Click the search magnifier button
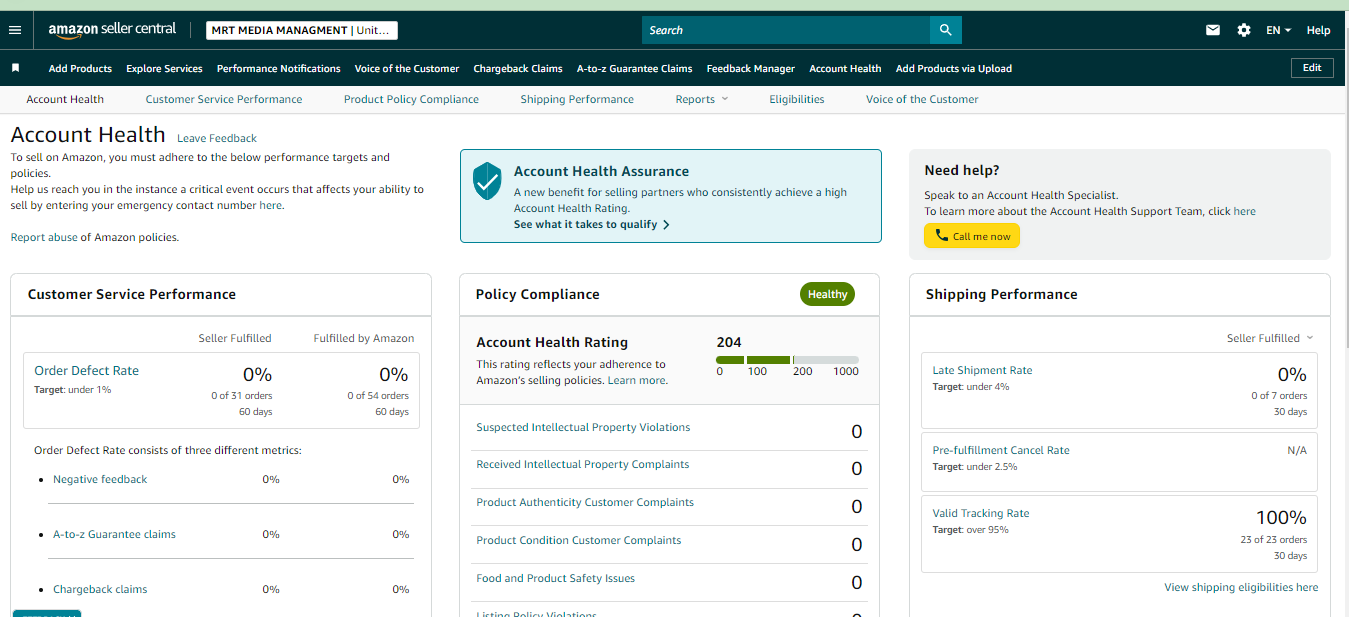Viewport: 1349px width, 617px height. pos(945,30)
